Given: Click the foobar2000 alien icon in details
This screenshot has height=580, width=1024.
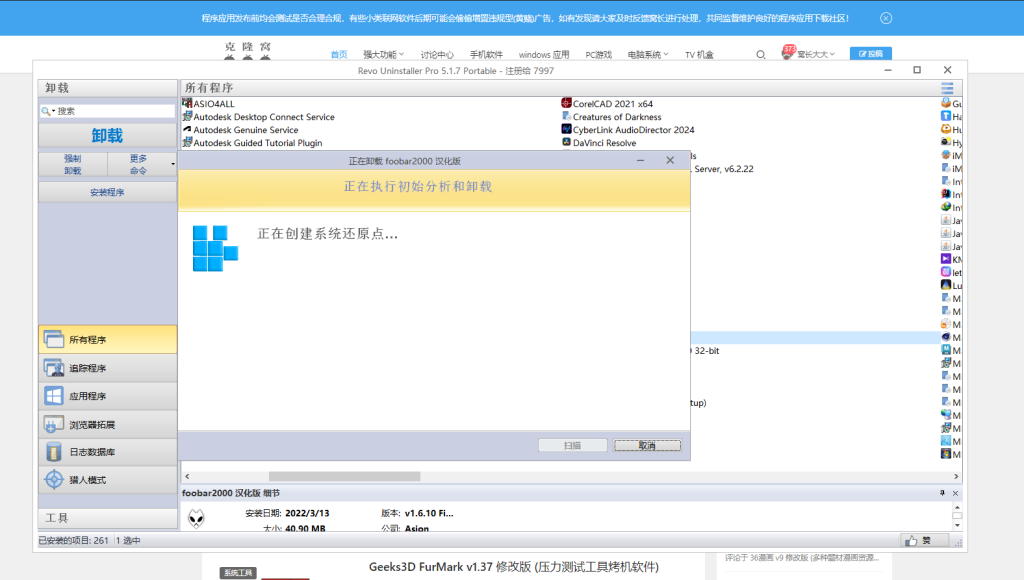Looking at the screenshot, I should click(196, 519).
